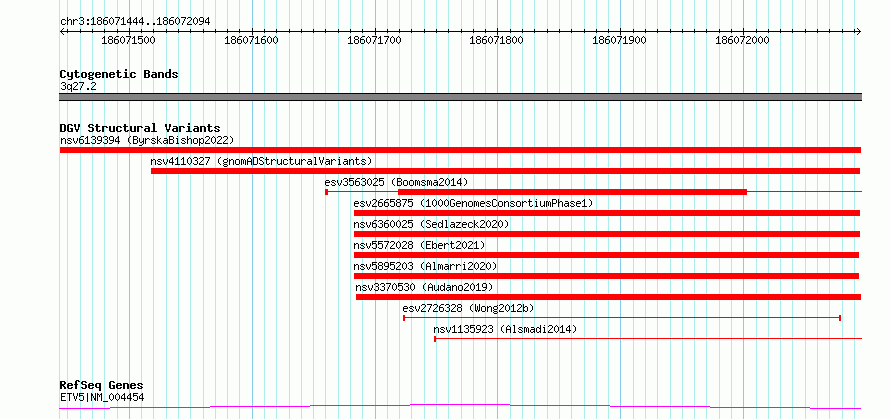Click the esv3563025 (Boomsma2014) label
The height and width of the screenshot is (419, 890).
pyautogui.click(x=396, y=182)
